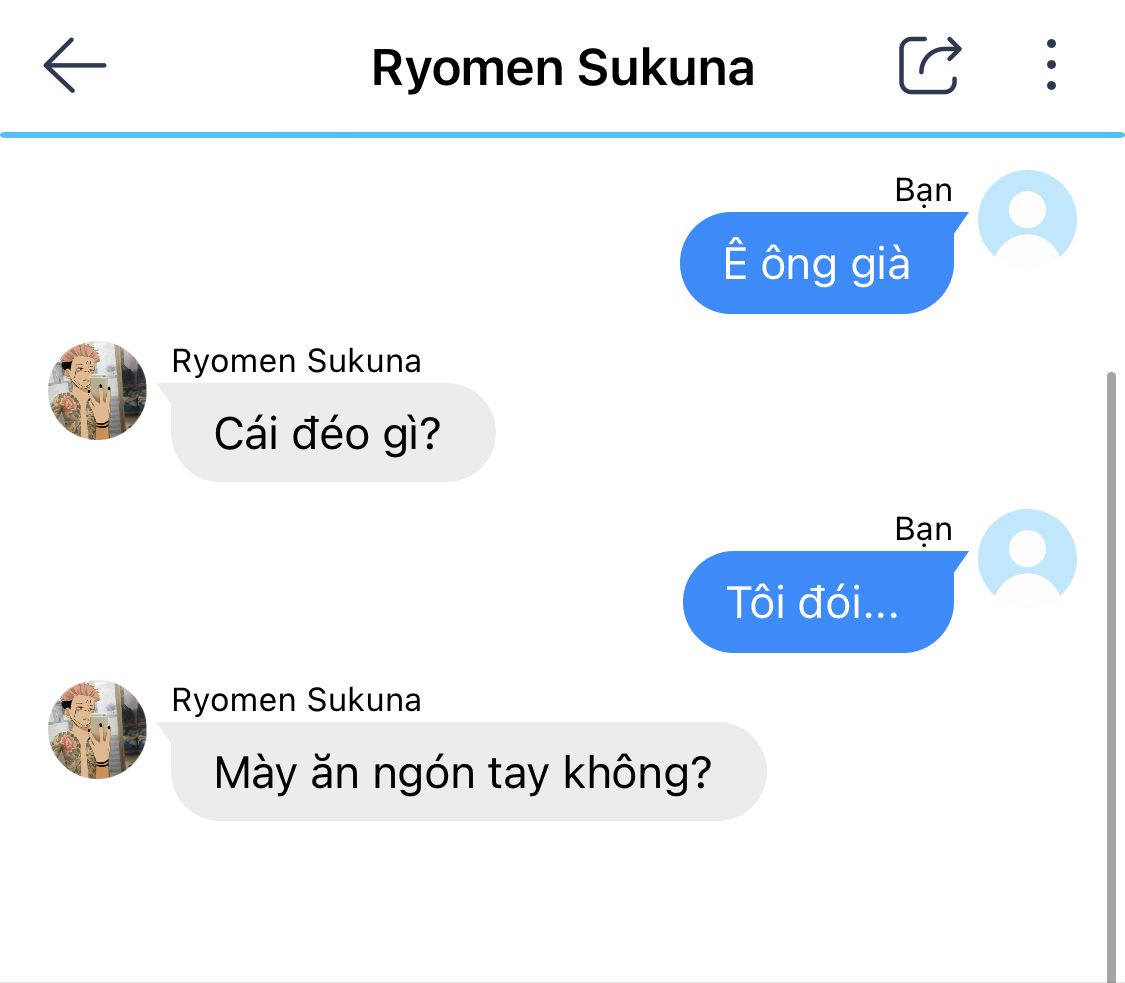The image size is (1125, 983).
Task: Click the second Ryomen Sukuna sender name
Action: [x=296, y=700]
